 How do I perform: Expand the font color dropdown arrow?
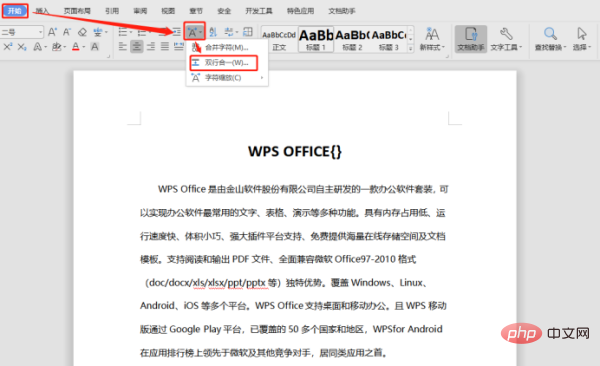(83, 47)
